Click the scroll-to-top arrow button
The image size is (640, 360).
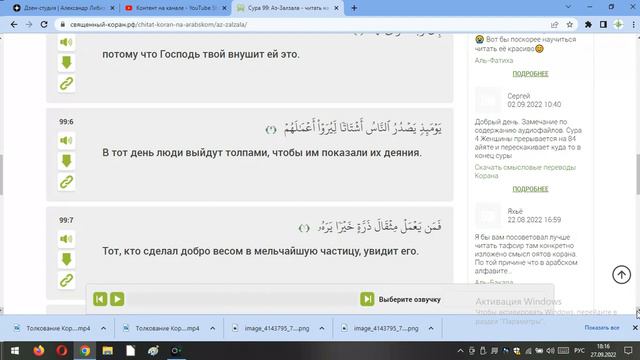[x=621, y=275]
